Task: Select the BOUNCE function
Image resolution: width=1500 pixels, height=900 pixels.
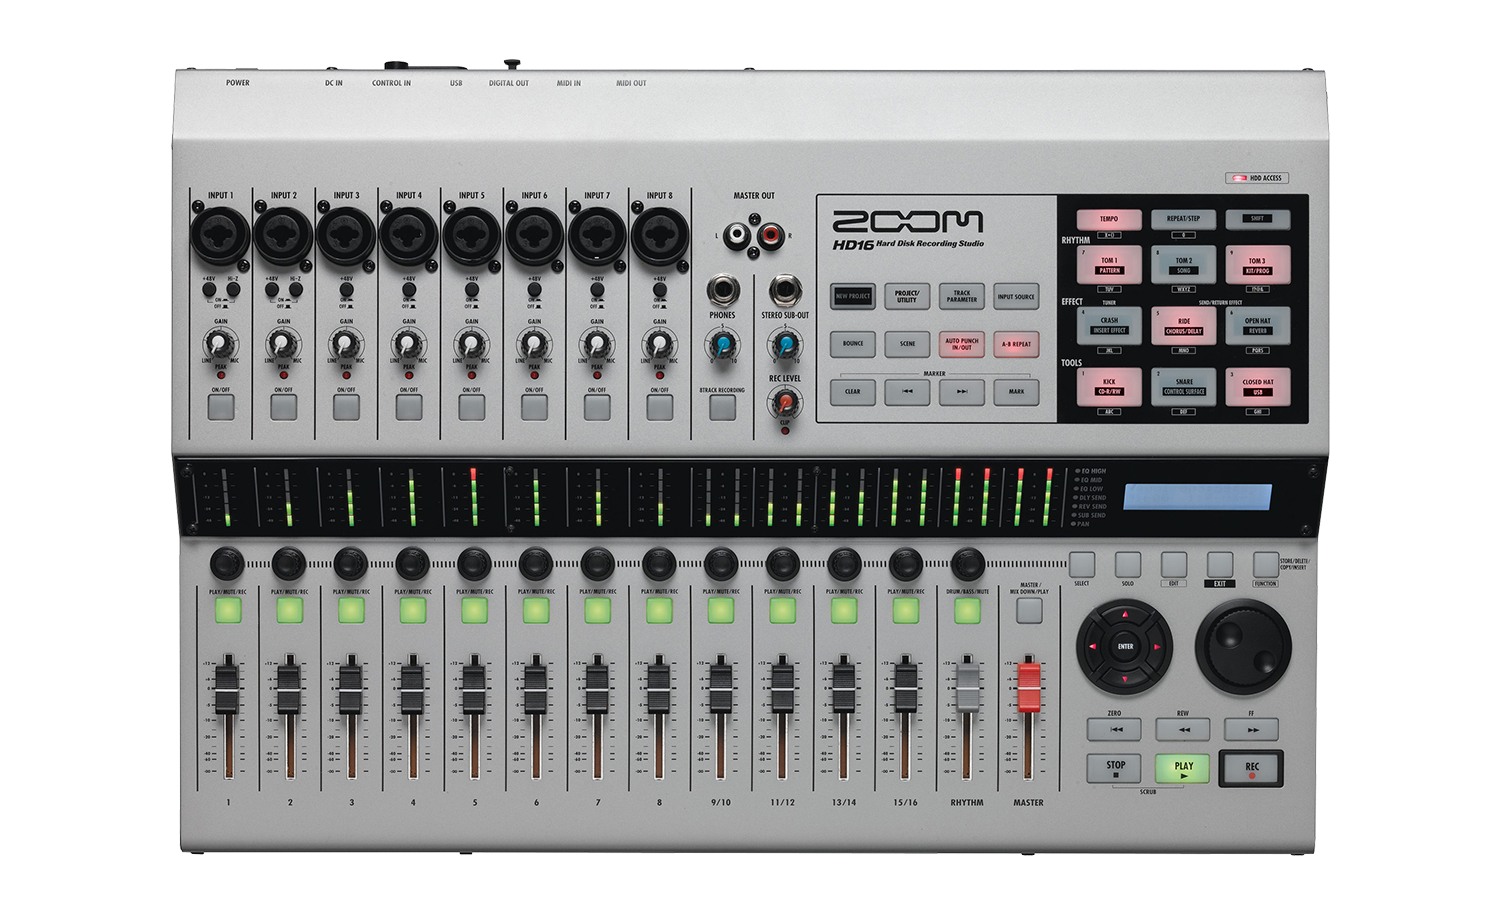Action: [853, 344]
